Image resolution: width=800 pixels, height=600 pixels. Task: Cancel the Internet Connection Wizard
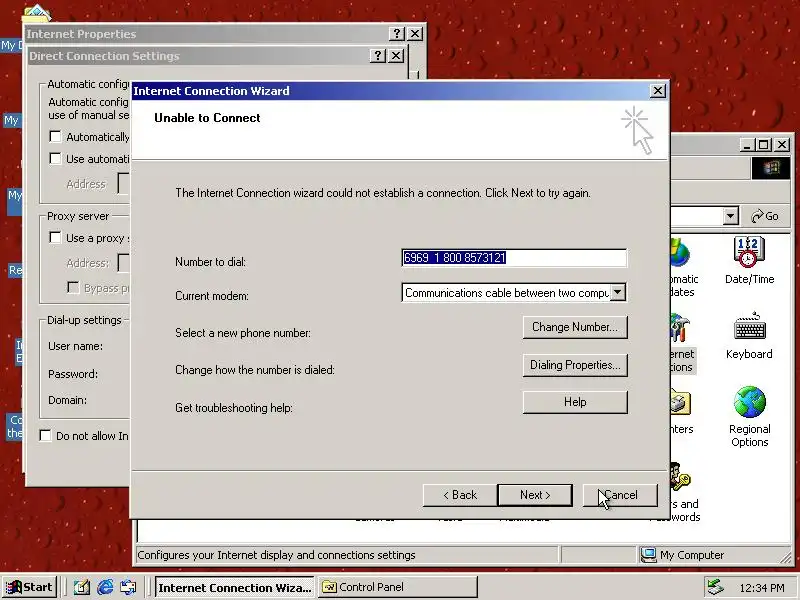click(x=620, y=495)
